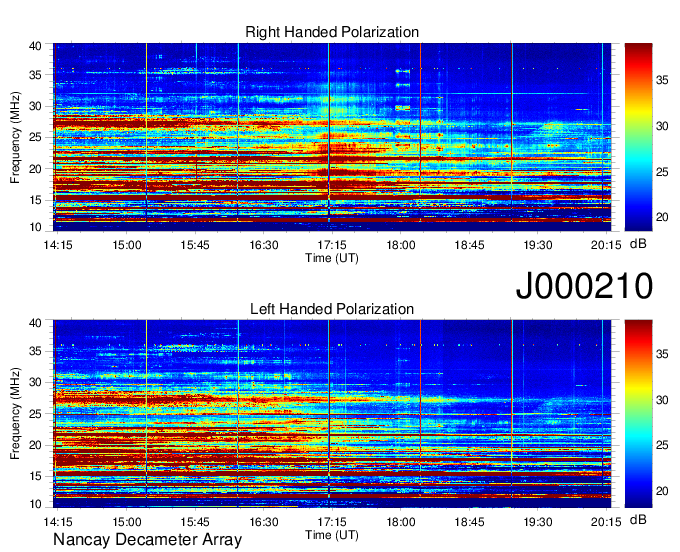The height and width of the screenshot is (552, 680).
Task: Click the 30 MHz tick label on top plot
Action: point(35,106)
